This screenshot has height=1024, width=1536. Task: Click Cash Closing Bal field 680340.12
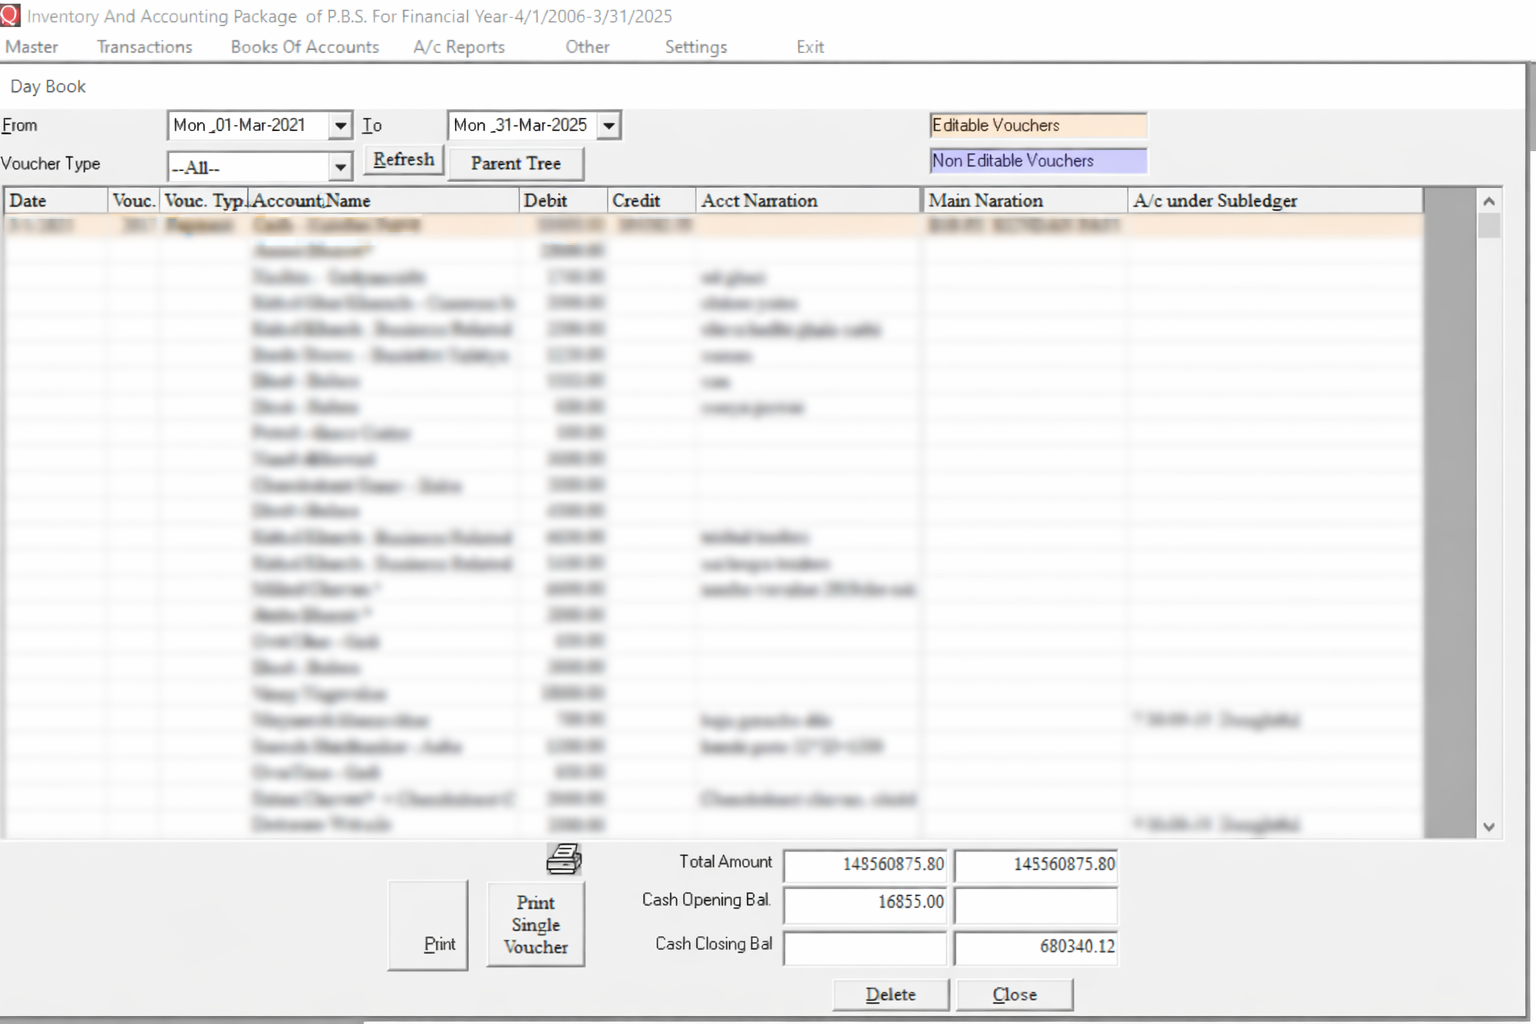pos(1036,947)
